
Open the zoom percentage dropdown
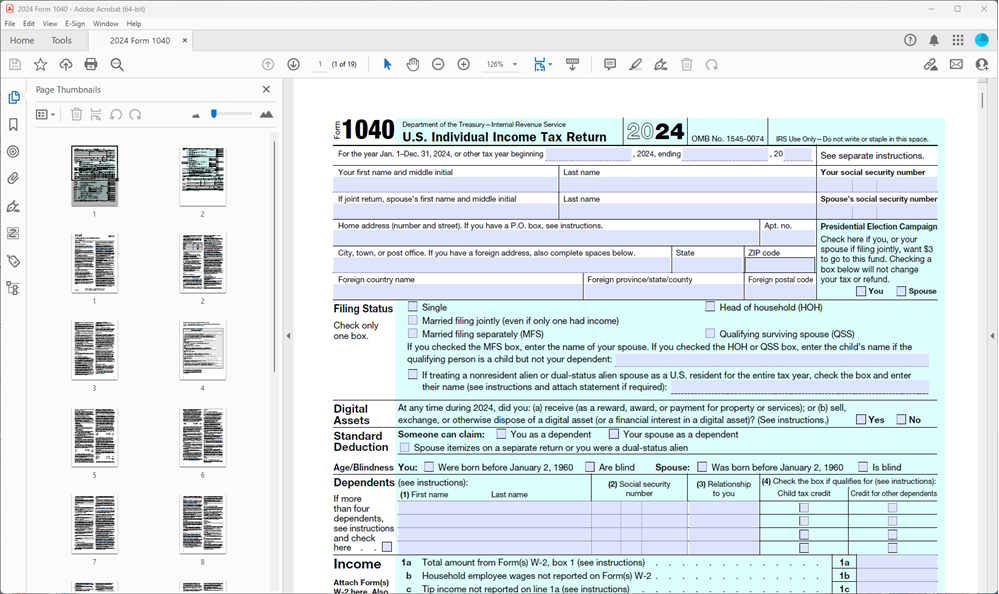(x=515, y=64)
